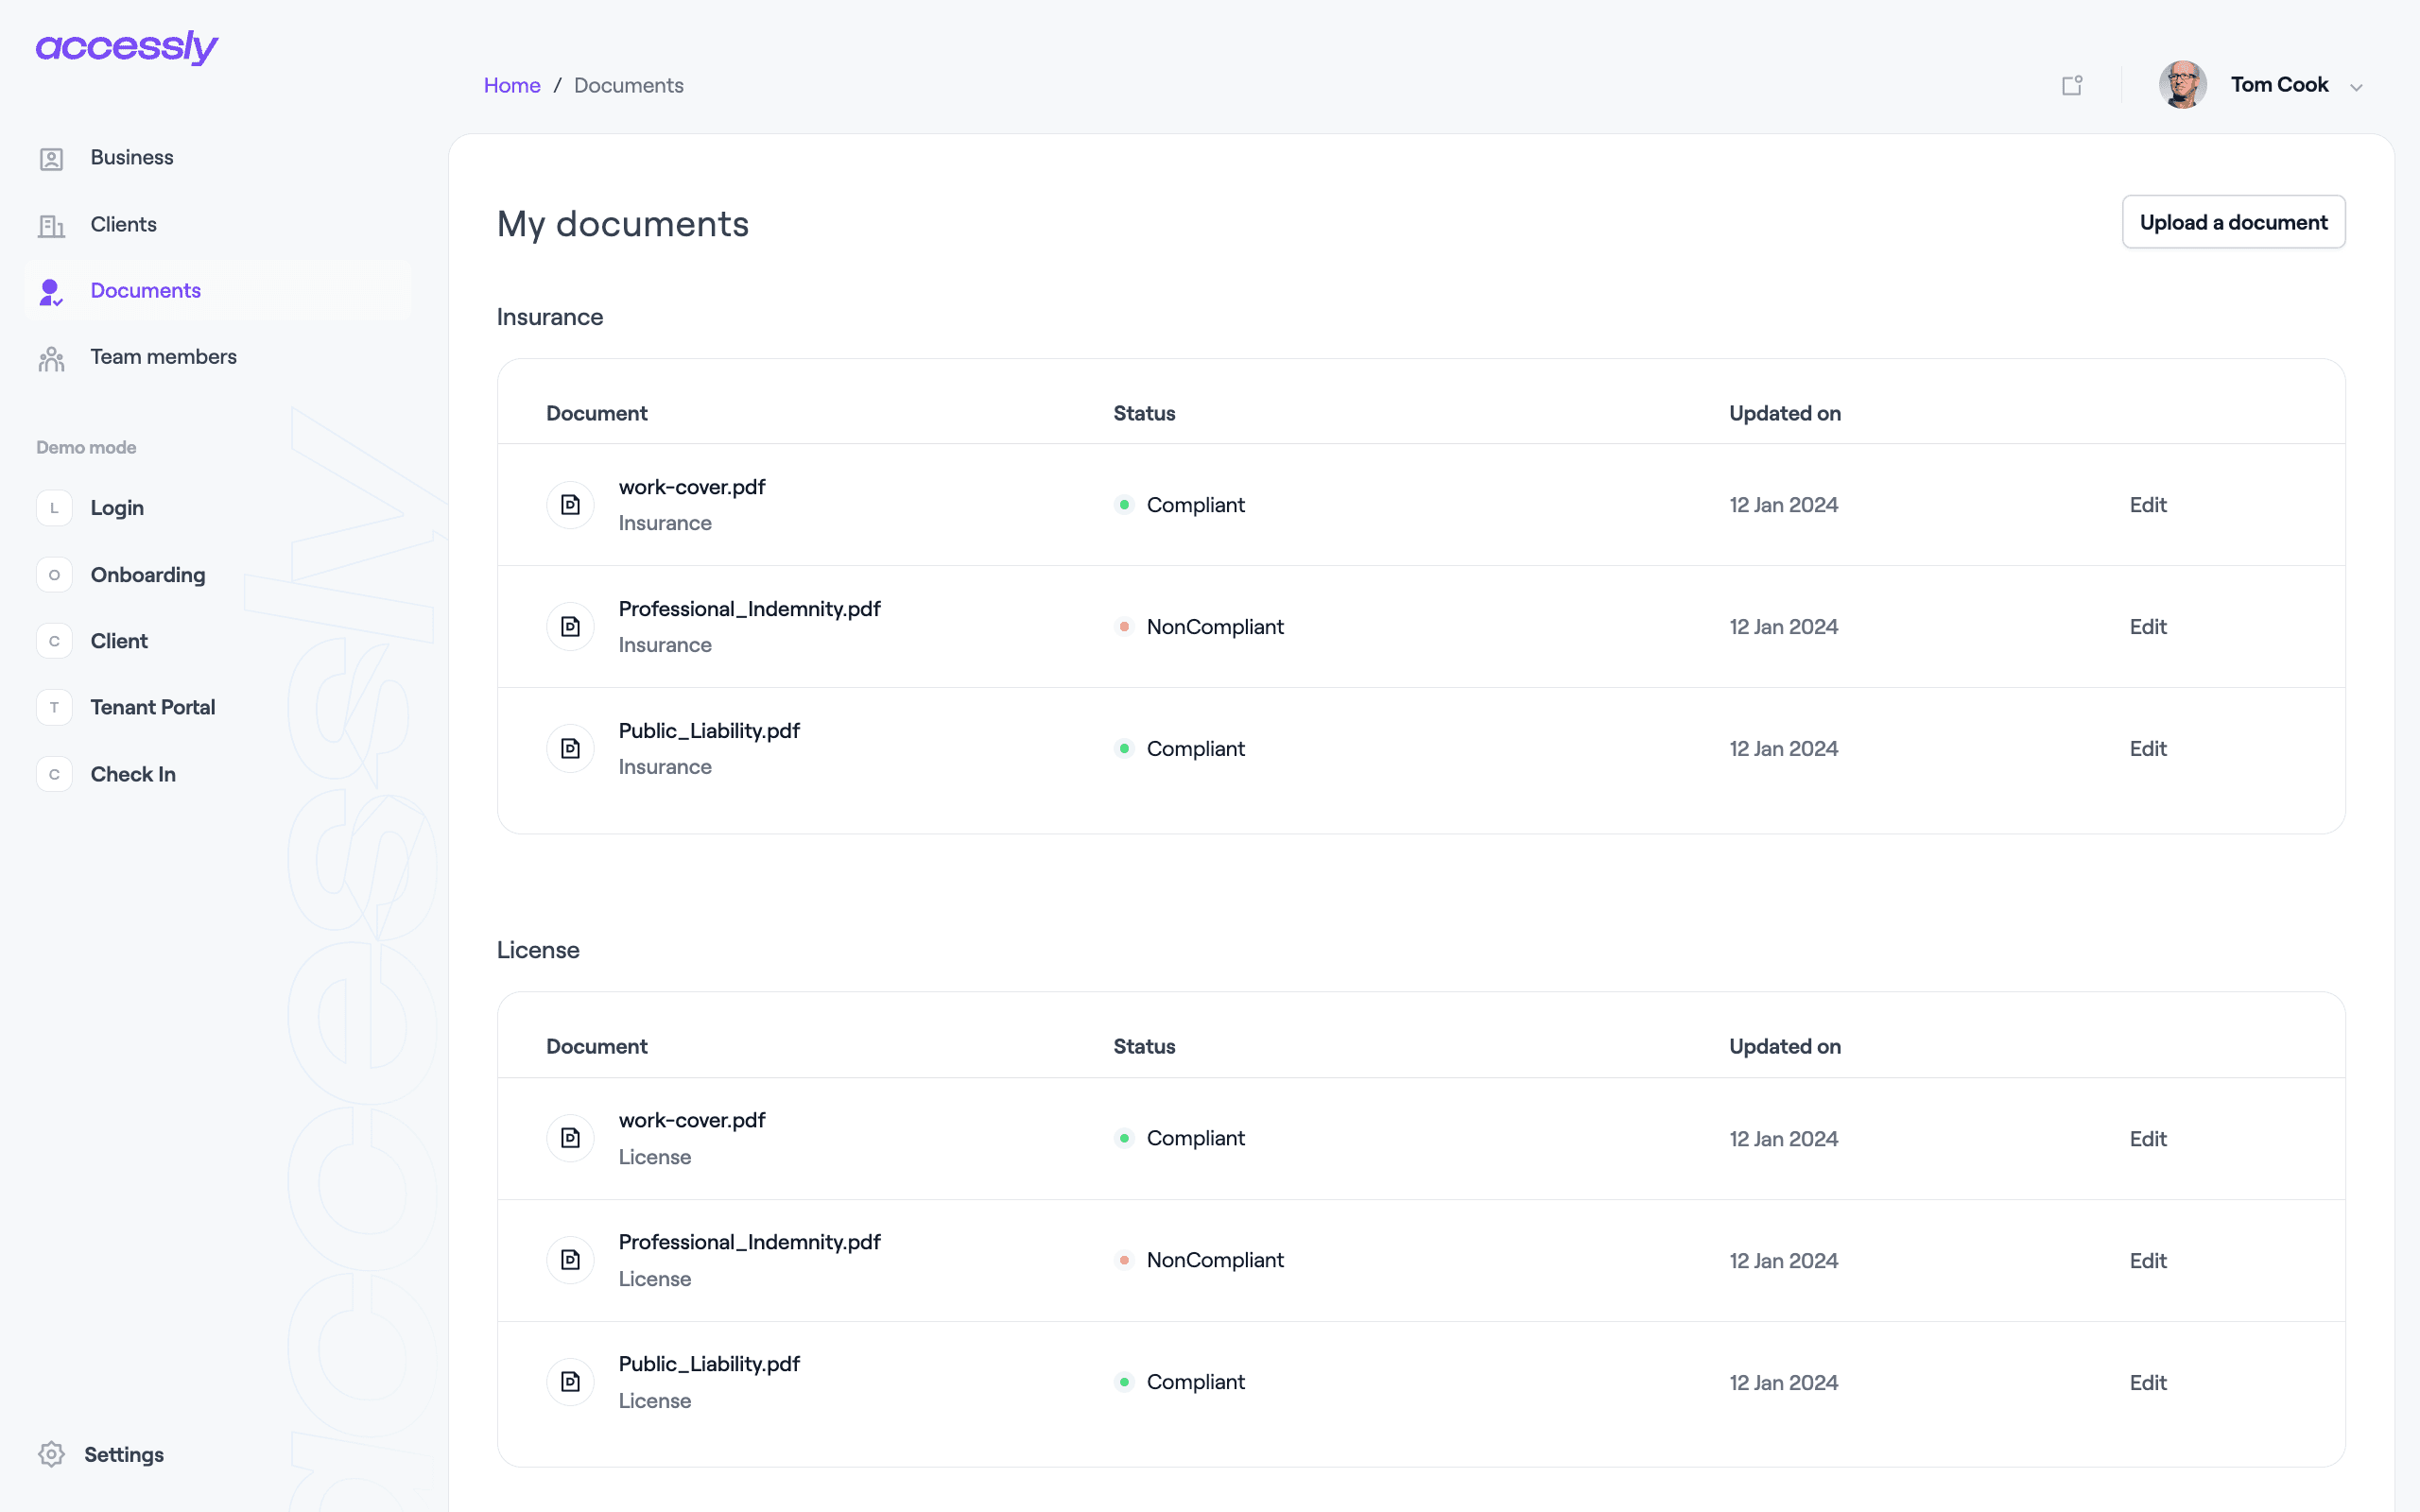
Task: Click the Upload a document button
Action: (x=2233, y=222)
